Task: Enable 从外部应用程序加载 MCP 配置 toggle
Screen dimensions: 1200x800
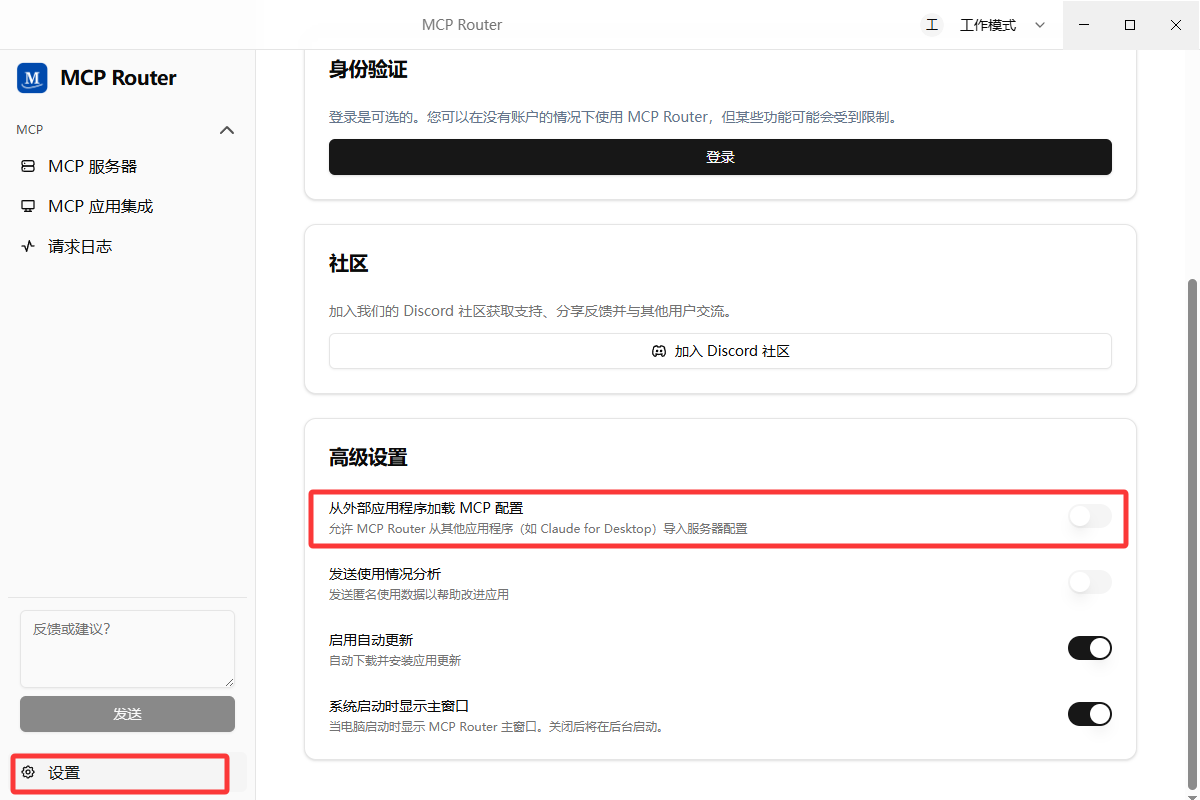Action: click(x=1090, y=516)
